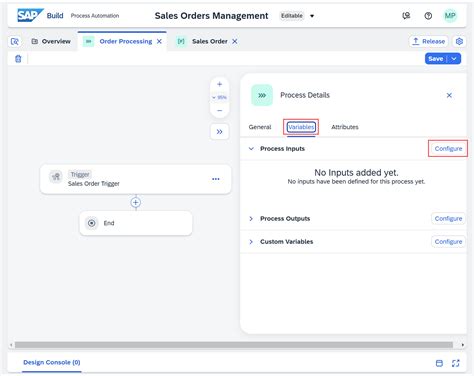Click the scrollbar right arrow
This screenshot has width=474, height=376.
coord(463,345)
